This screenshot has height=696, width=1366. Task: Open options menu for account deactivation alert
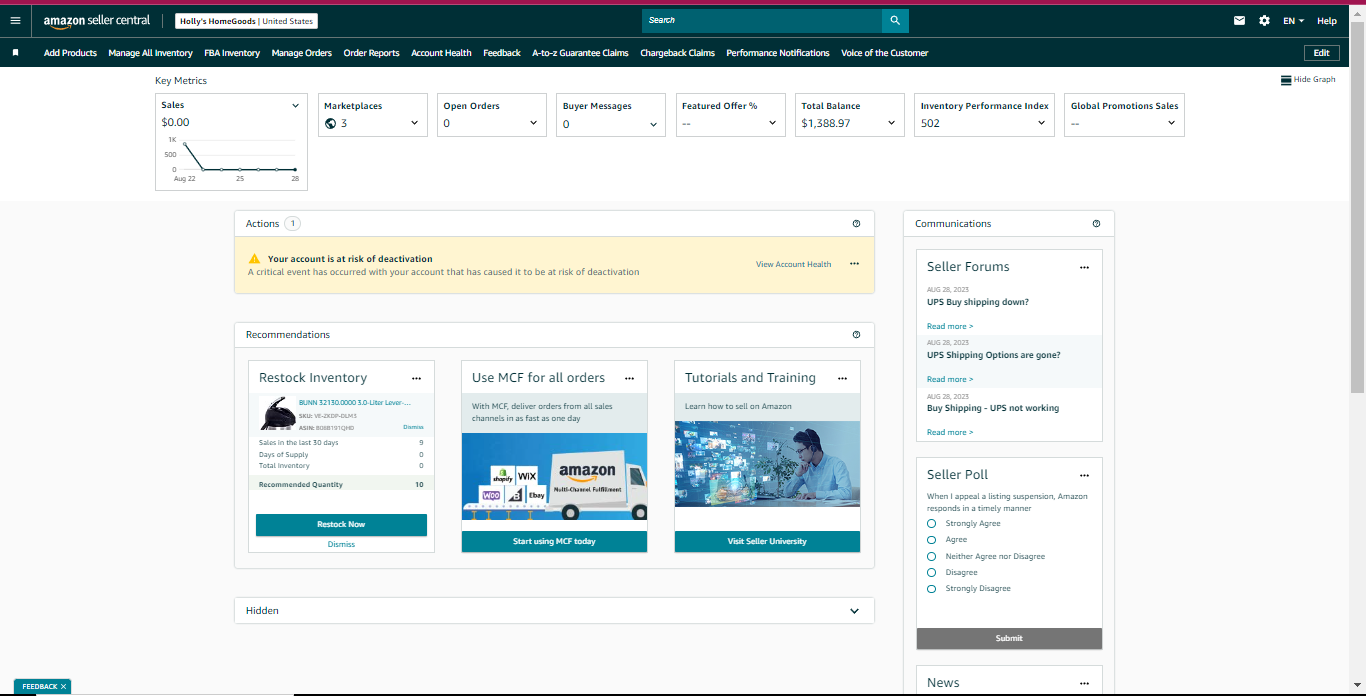coord(854,264)
